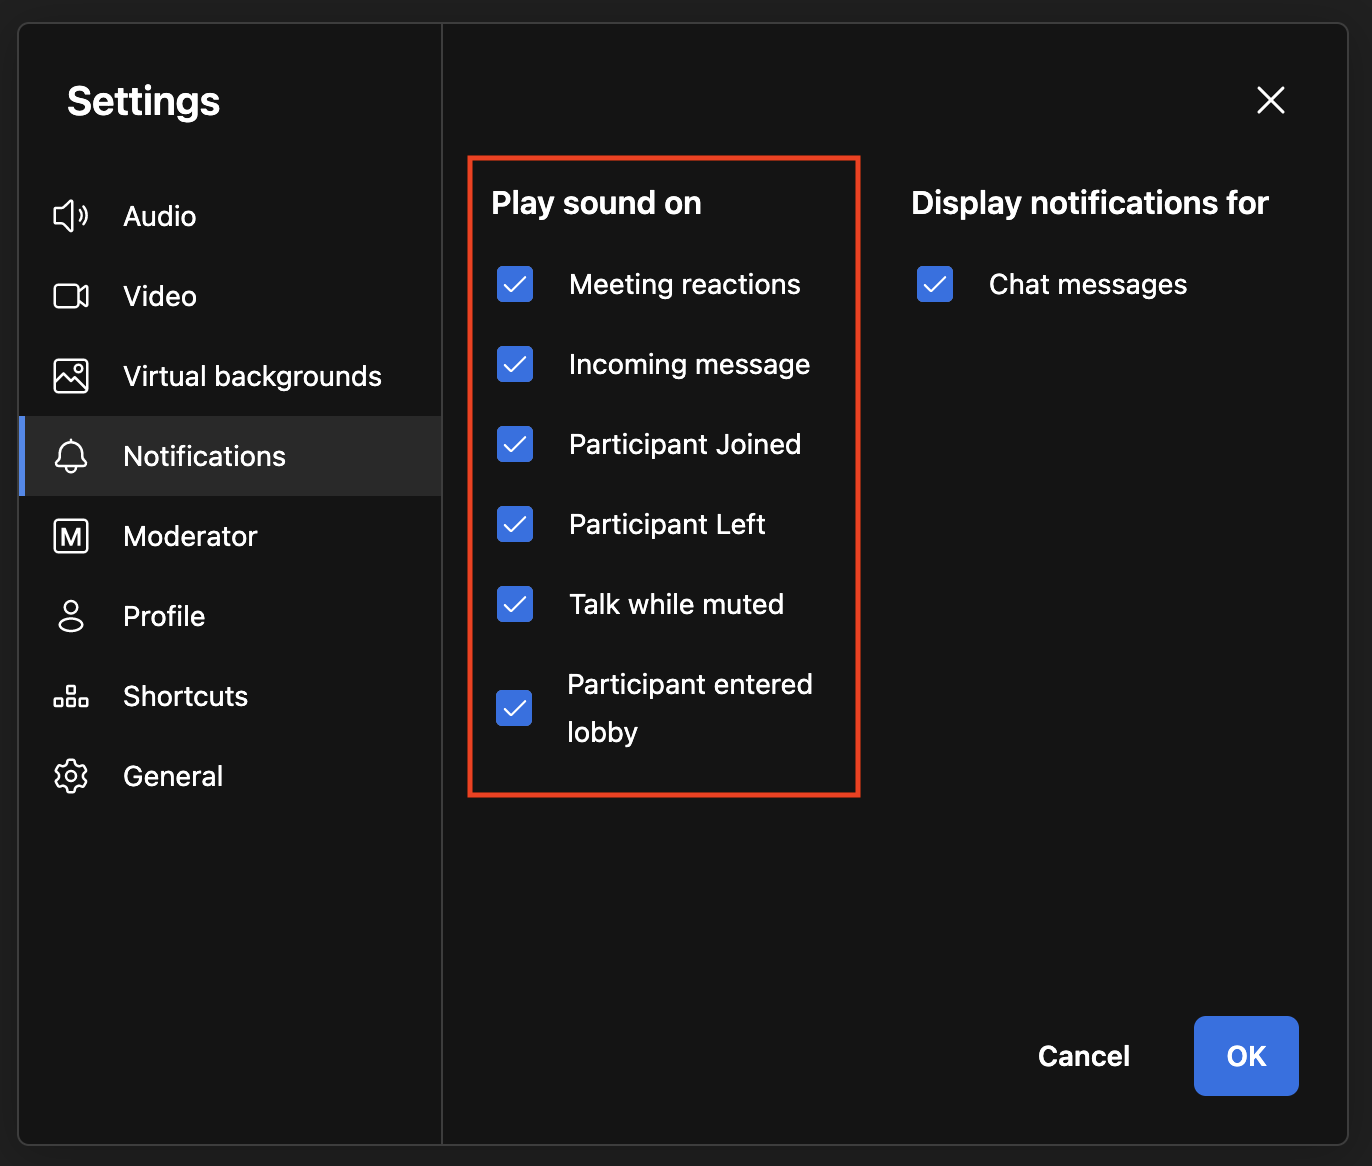This screenshot has height=1166, width=1372.
Task: Open Shortcuts via its sidebar icon
Action: (x=70, y=696)
